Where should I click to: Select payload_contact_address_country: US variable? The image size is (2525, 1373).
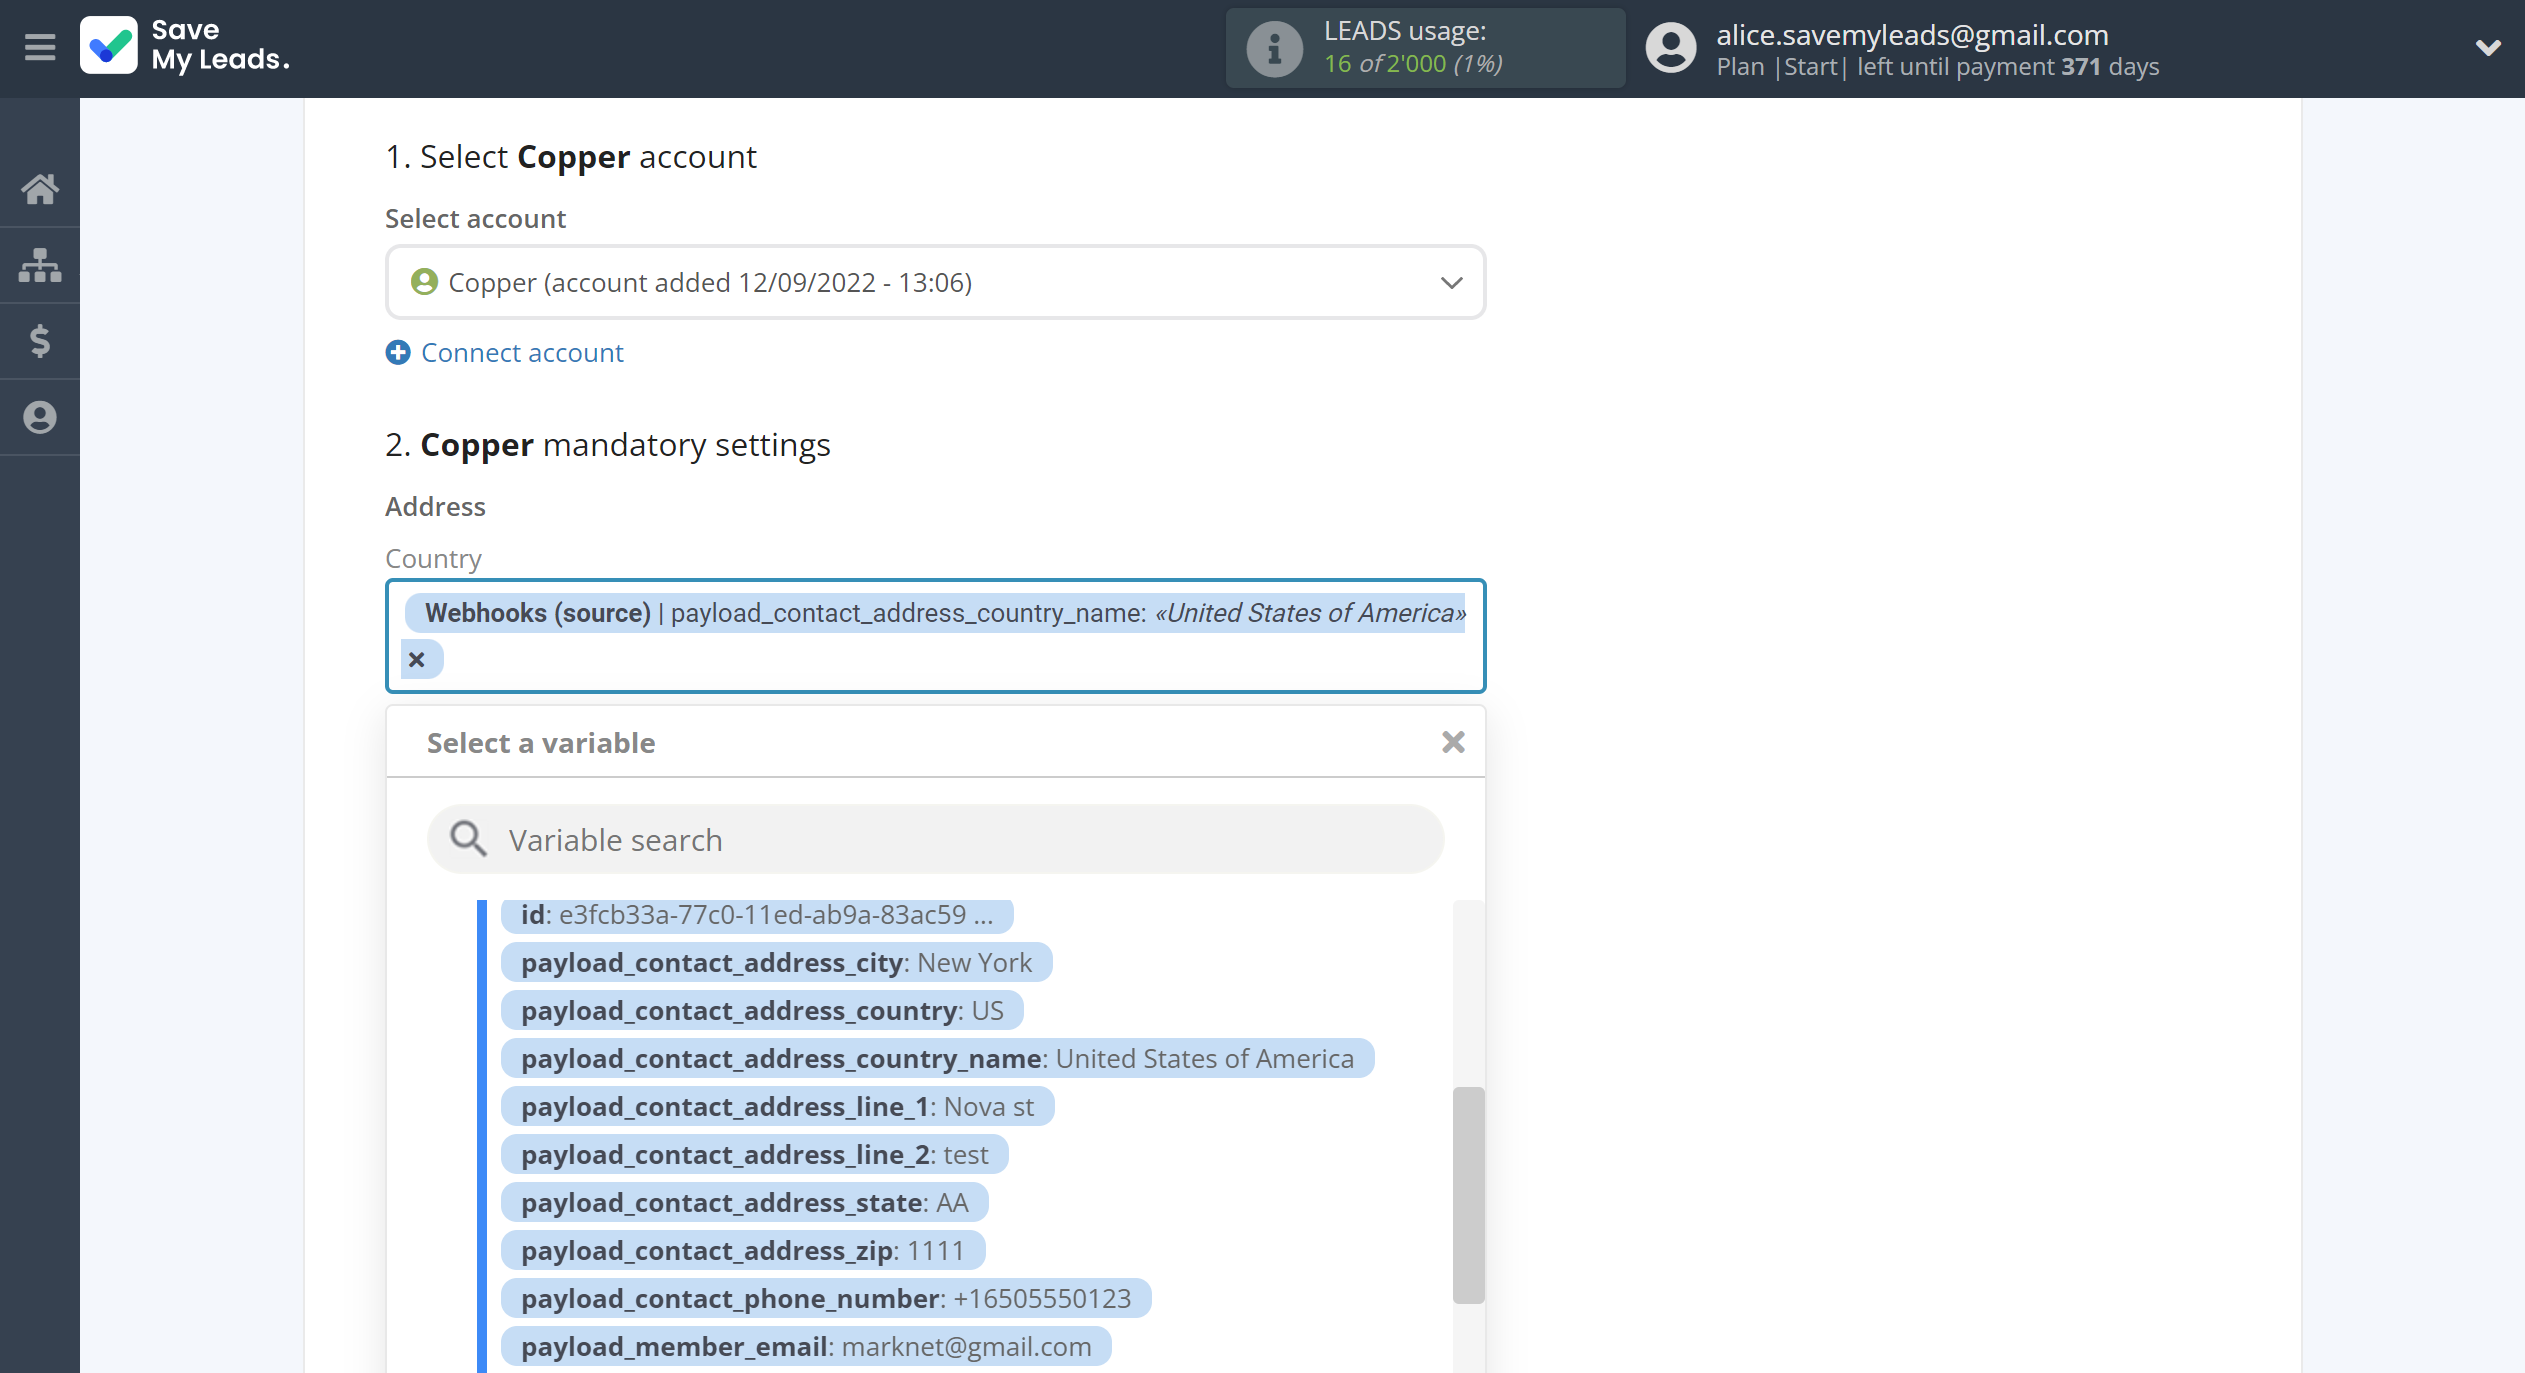point(762,1011)
